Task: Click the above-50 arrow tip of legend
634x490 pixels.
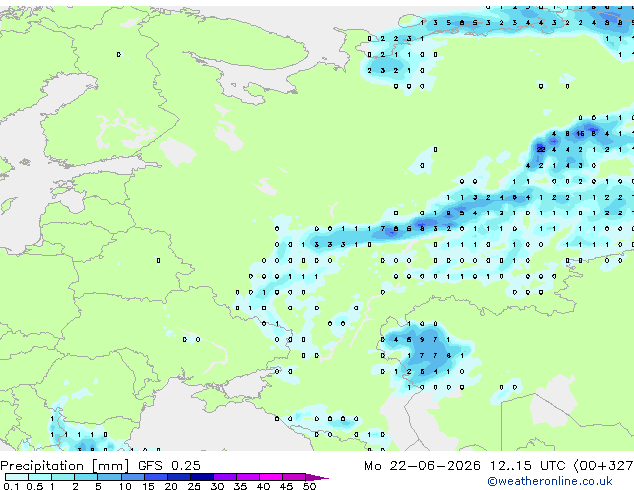Action: (x=317, y=477)
